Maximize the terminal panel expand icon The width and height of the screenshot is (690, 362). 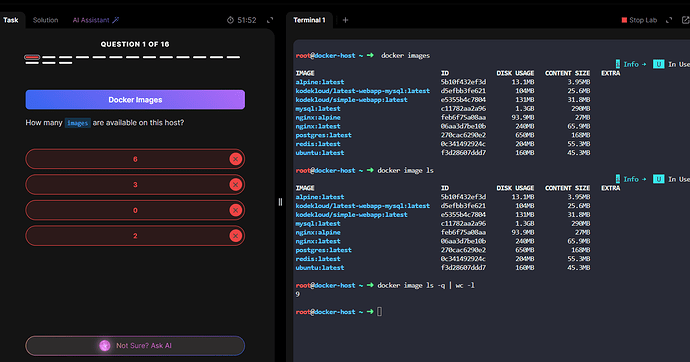[x=669, y=20]
